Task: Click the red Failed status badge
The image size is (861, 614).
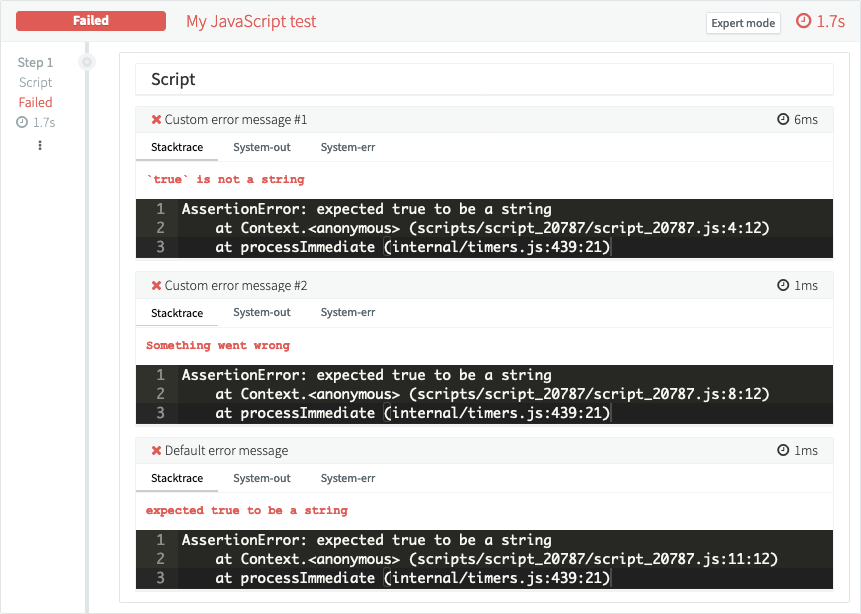Action: coord(91,21)
